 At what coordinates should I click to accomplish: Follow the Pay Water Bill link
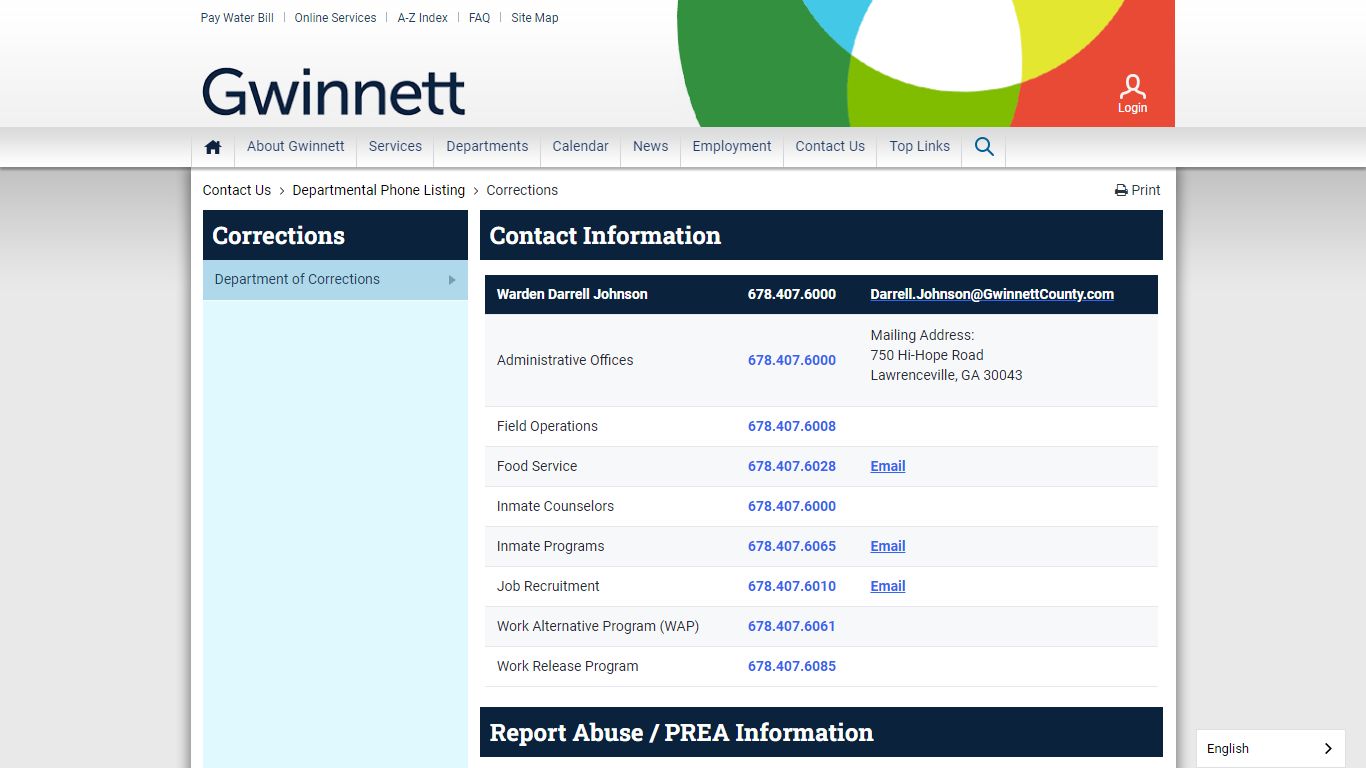coord(237,18)
